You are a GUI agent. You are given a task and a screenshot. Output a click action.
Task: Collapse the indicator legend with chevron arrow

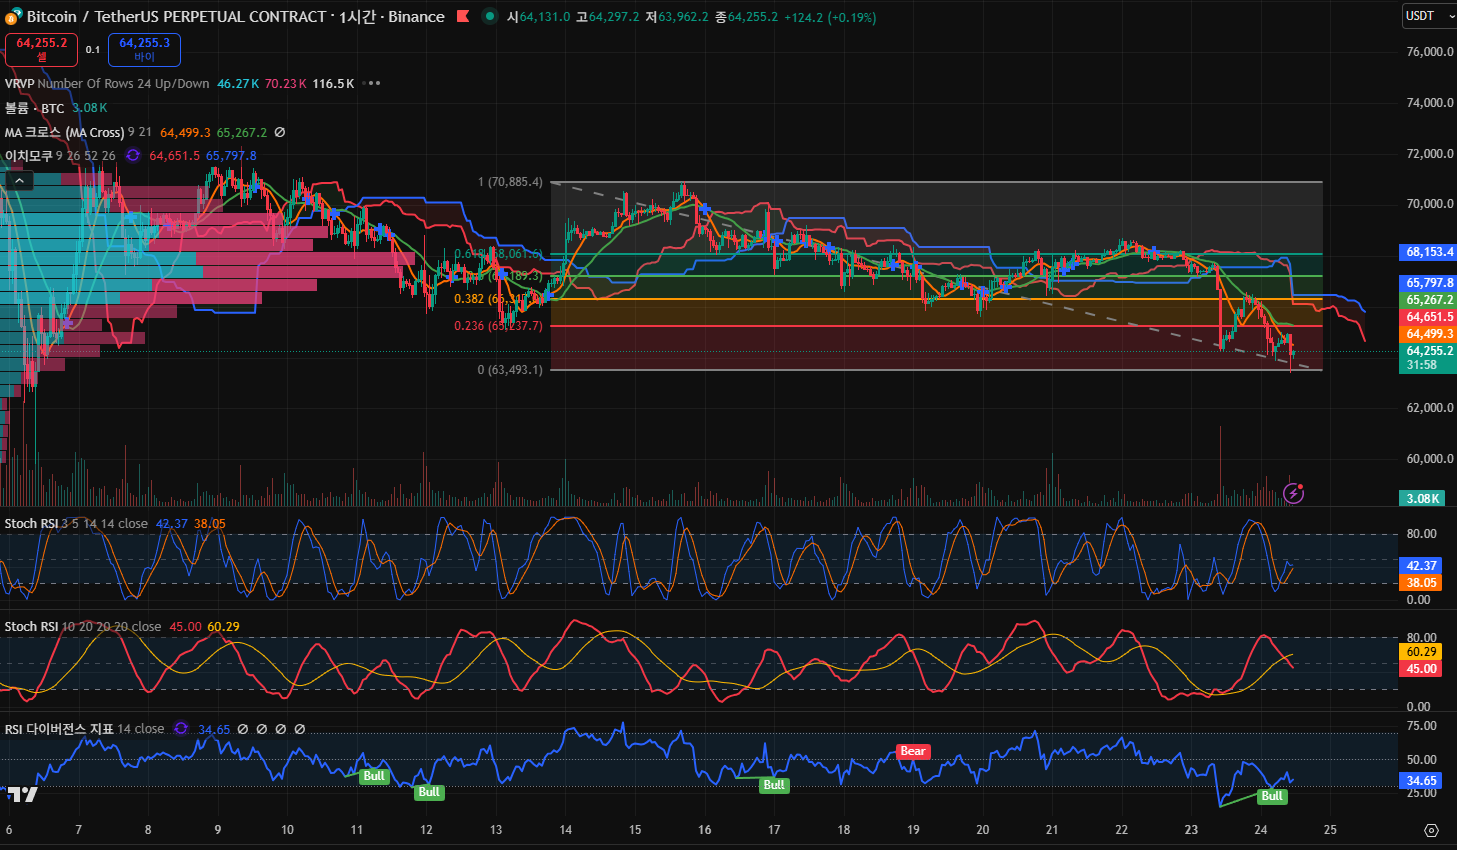[19, 181]
